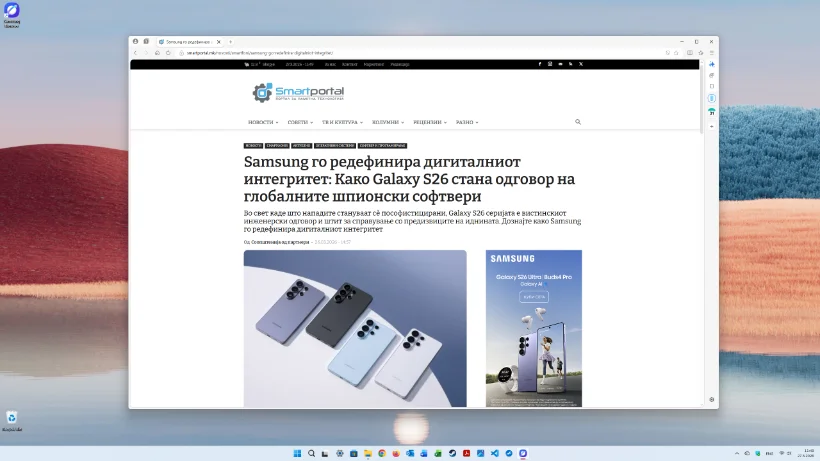The width and height of the screenshot is (820, 461).
Task: Expand the НОВОСТИ dropdown menu
Action: (x=263, y=122)
